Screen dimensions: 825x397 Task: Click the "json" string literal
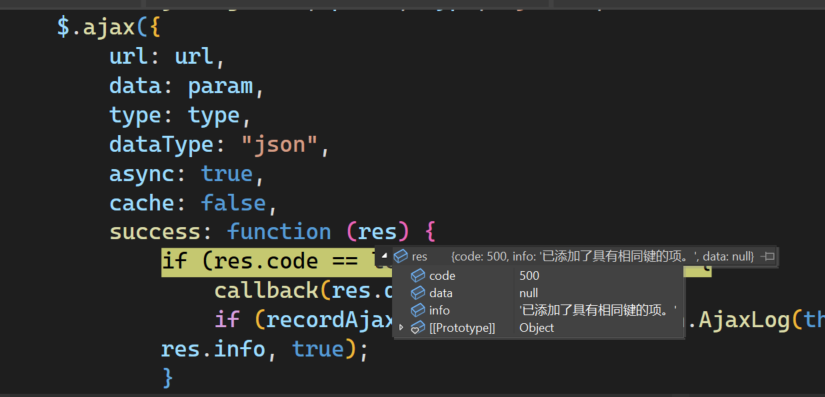pyautogui.click(x=280, y=144)
